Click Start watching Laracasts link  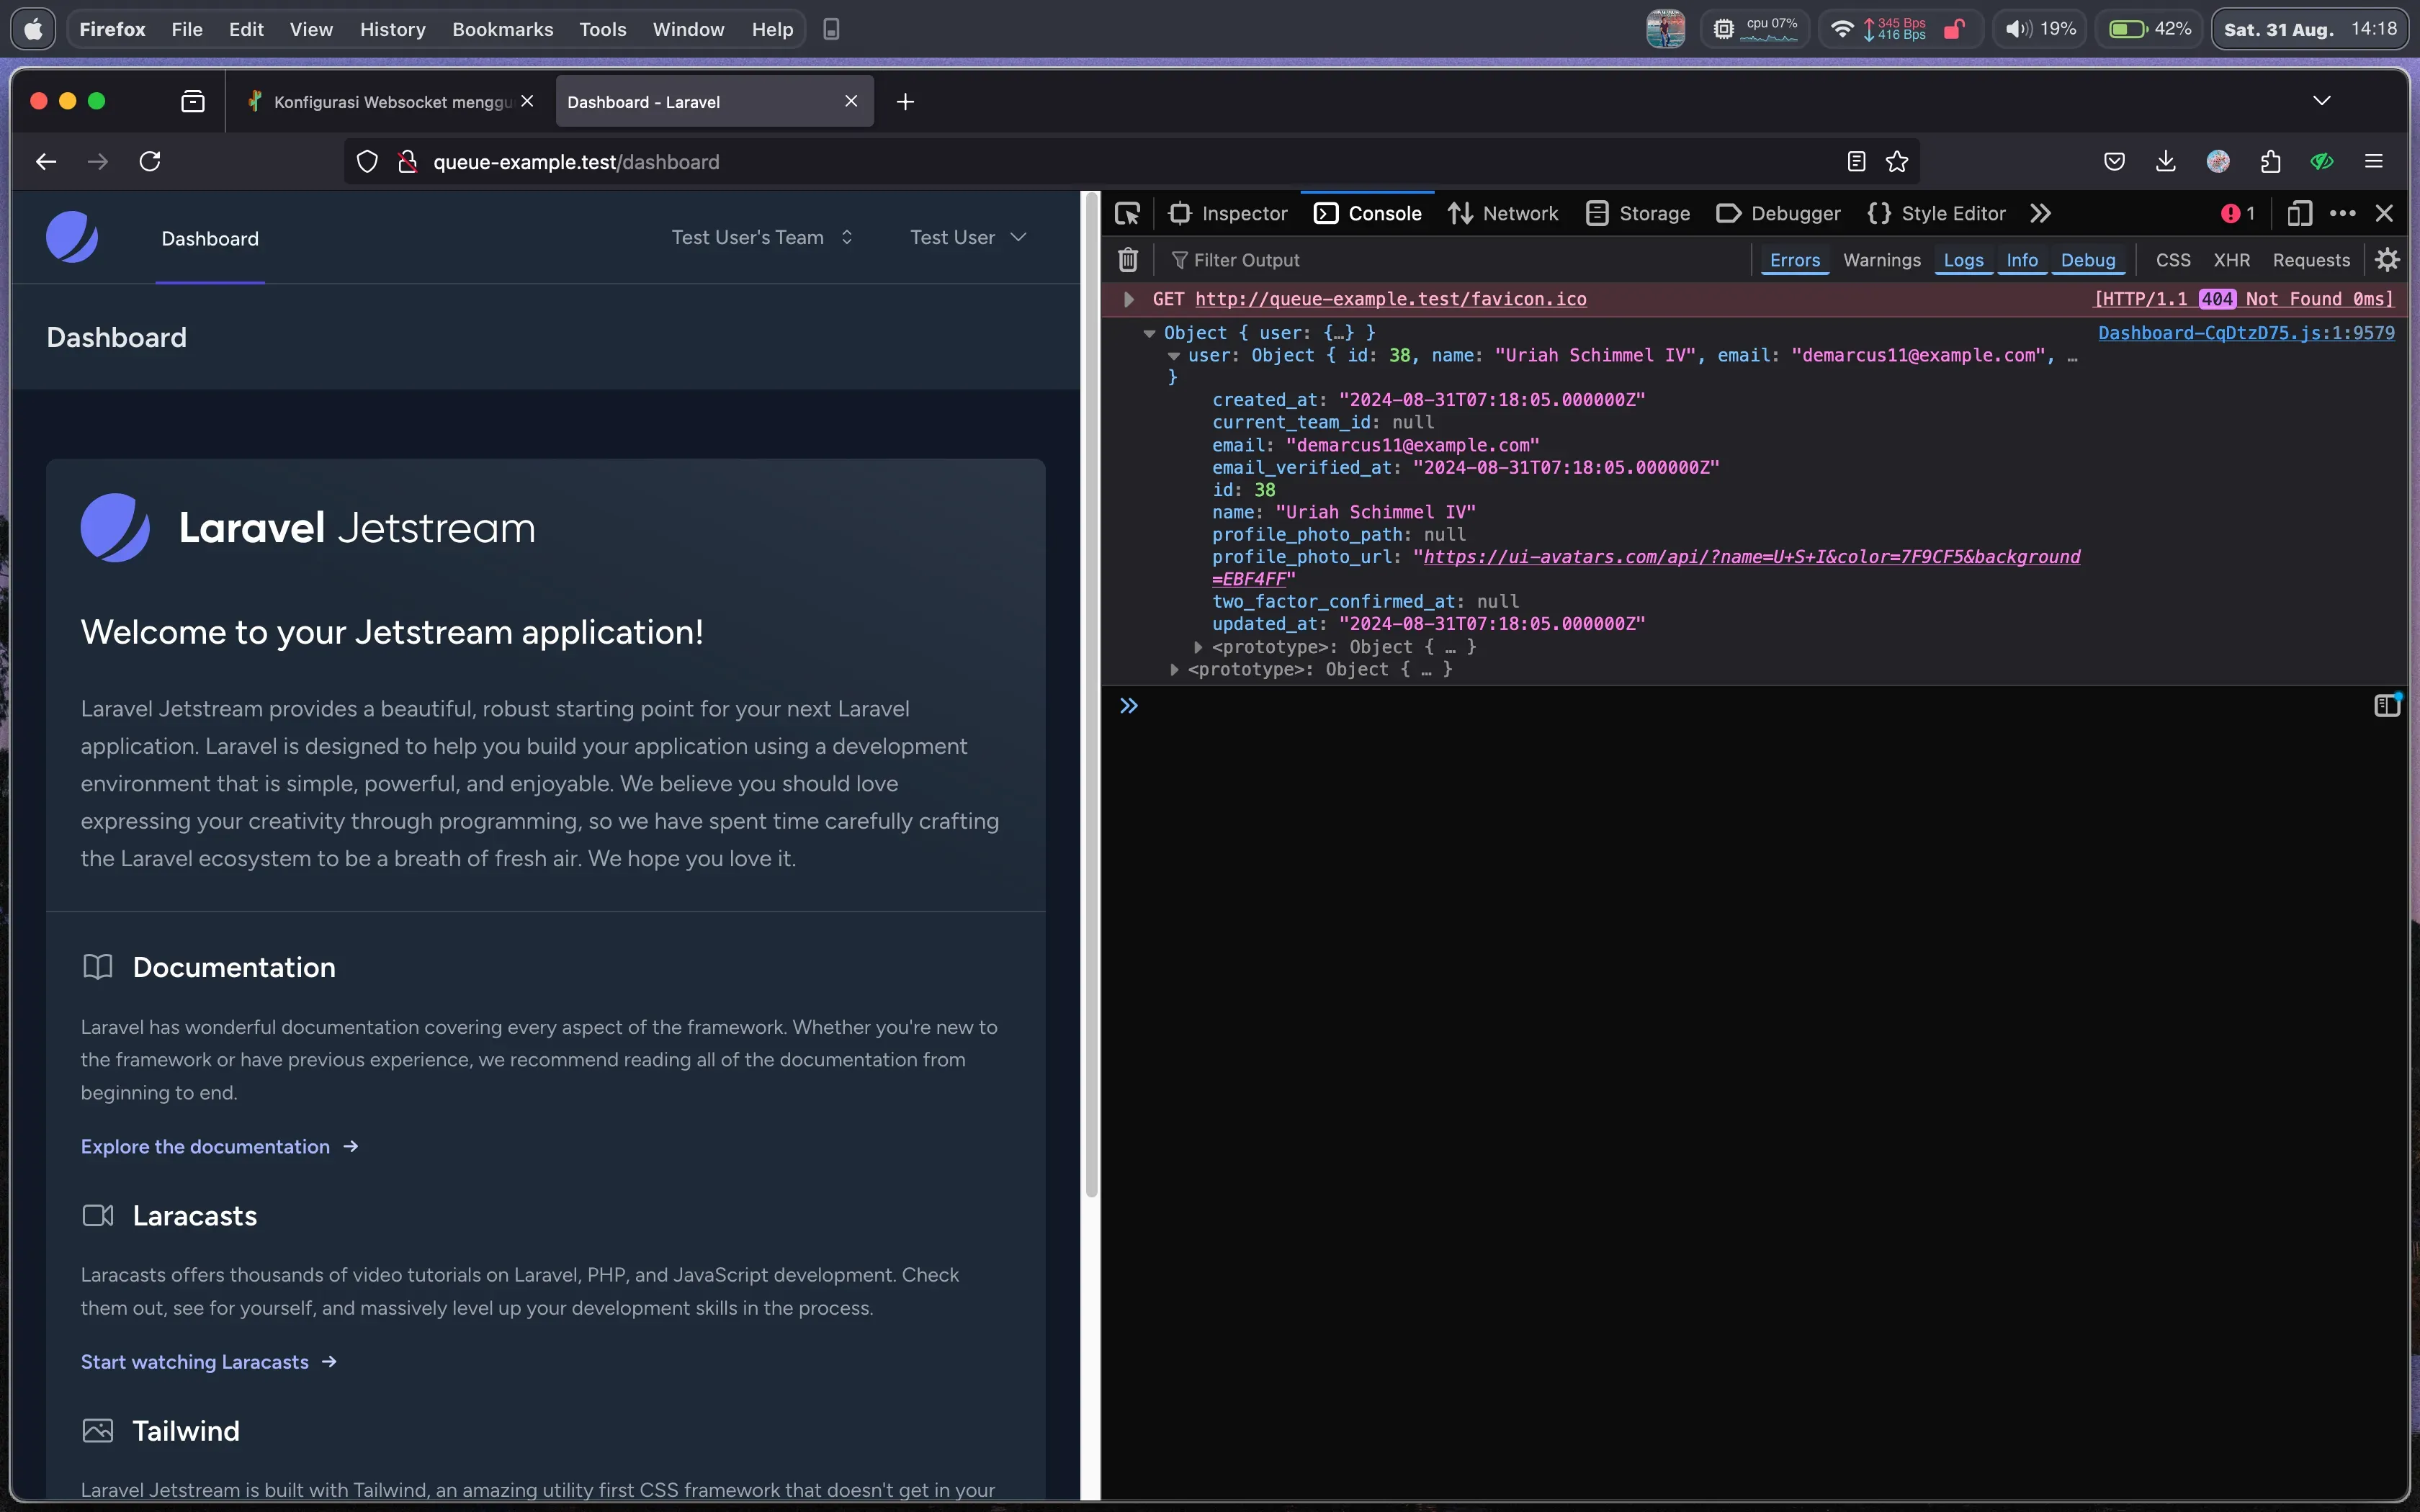tap(208, 1361)
